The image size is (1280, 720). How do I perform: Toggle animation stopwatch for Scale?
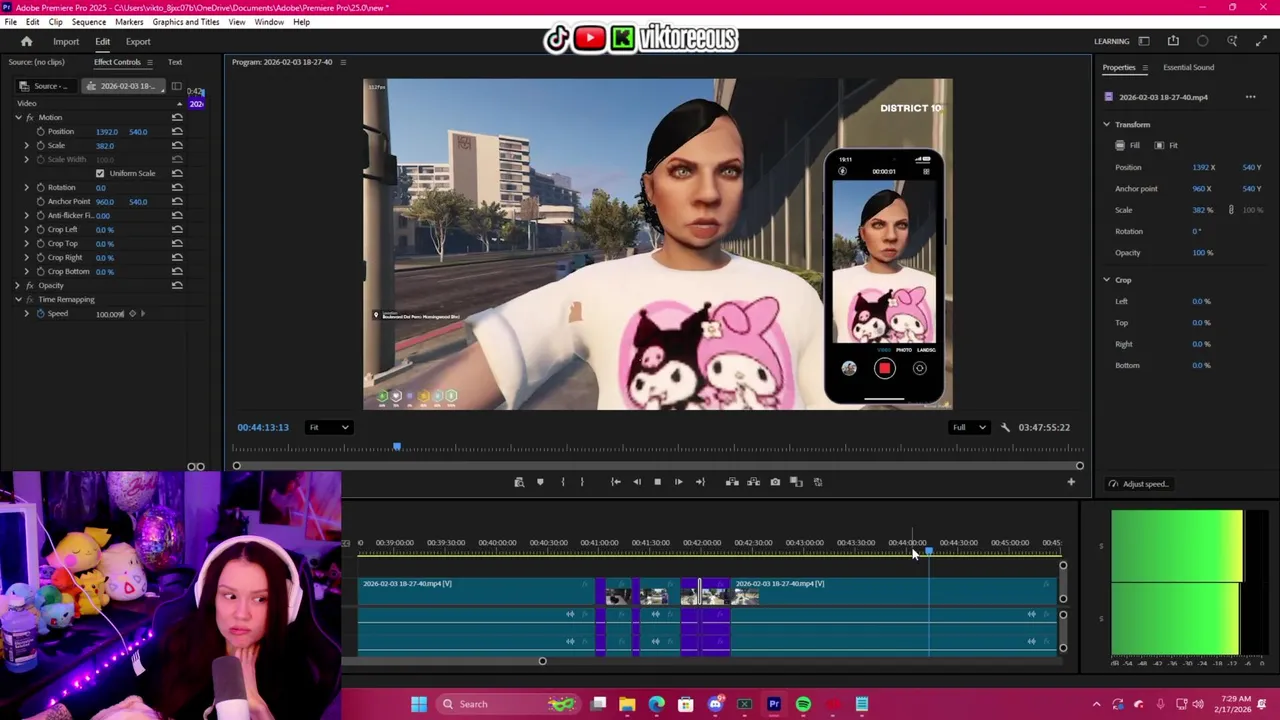[x=41, y=145]
